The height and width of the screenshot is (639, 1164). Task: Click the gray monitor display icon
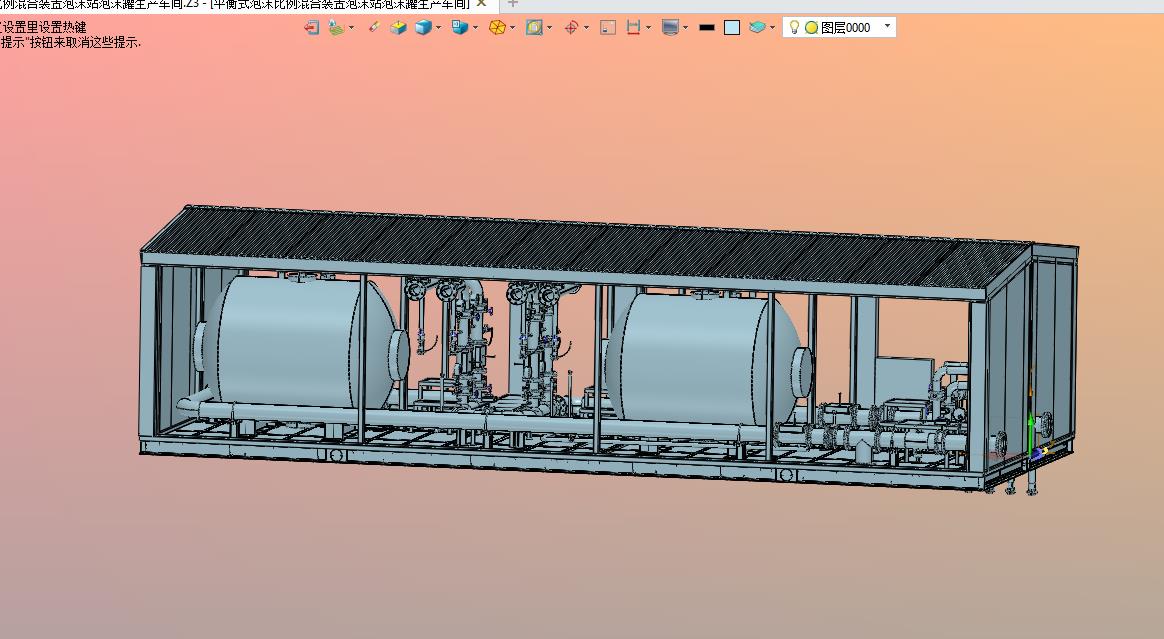pos(670,27)
